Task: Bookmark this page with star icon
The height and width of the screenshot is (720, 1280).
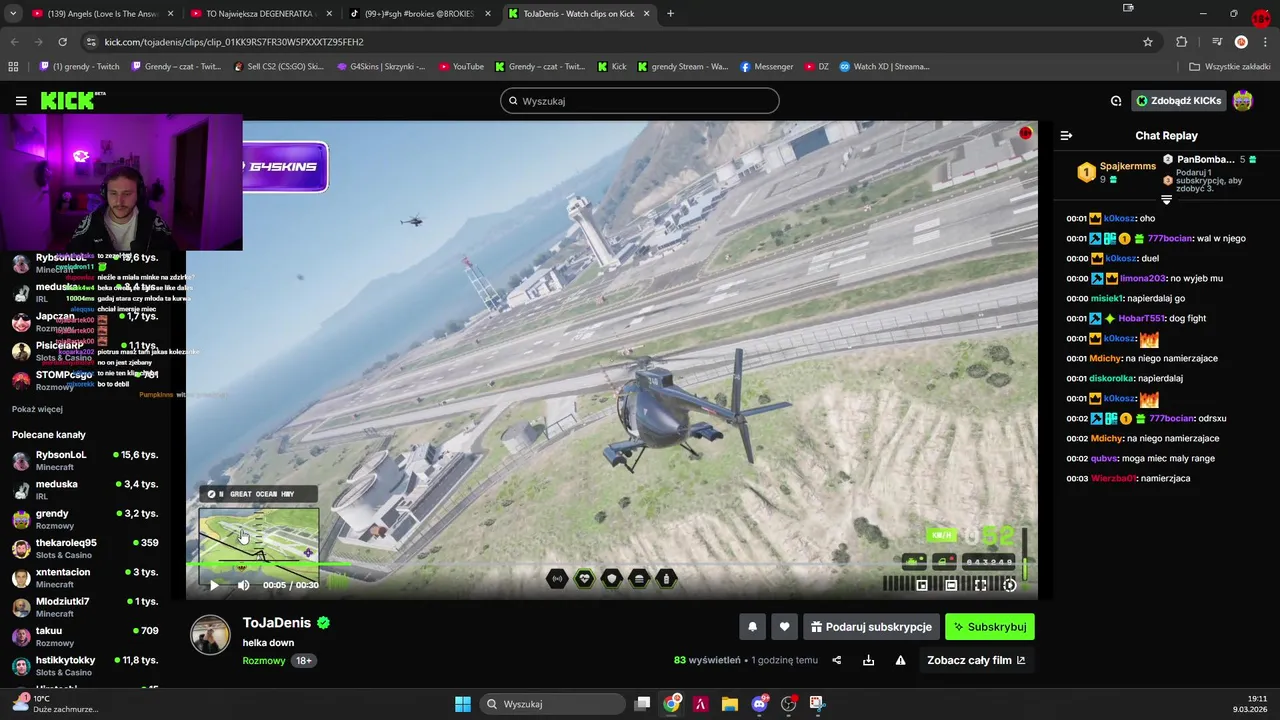Action: click(x=1148, y=42)
